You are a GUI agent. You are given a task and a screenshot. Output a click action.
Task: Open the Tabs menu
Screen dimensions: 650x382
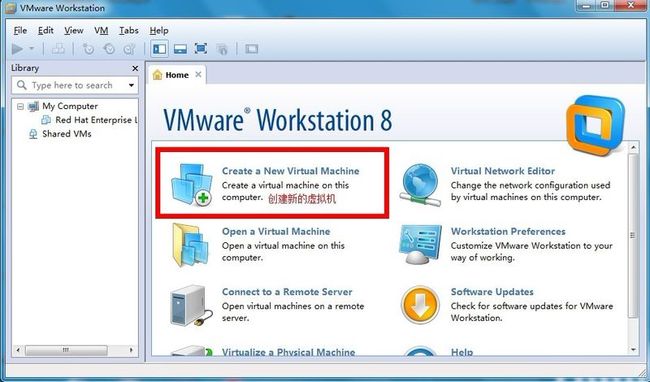click(x=129, y=31)
